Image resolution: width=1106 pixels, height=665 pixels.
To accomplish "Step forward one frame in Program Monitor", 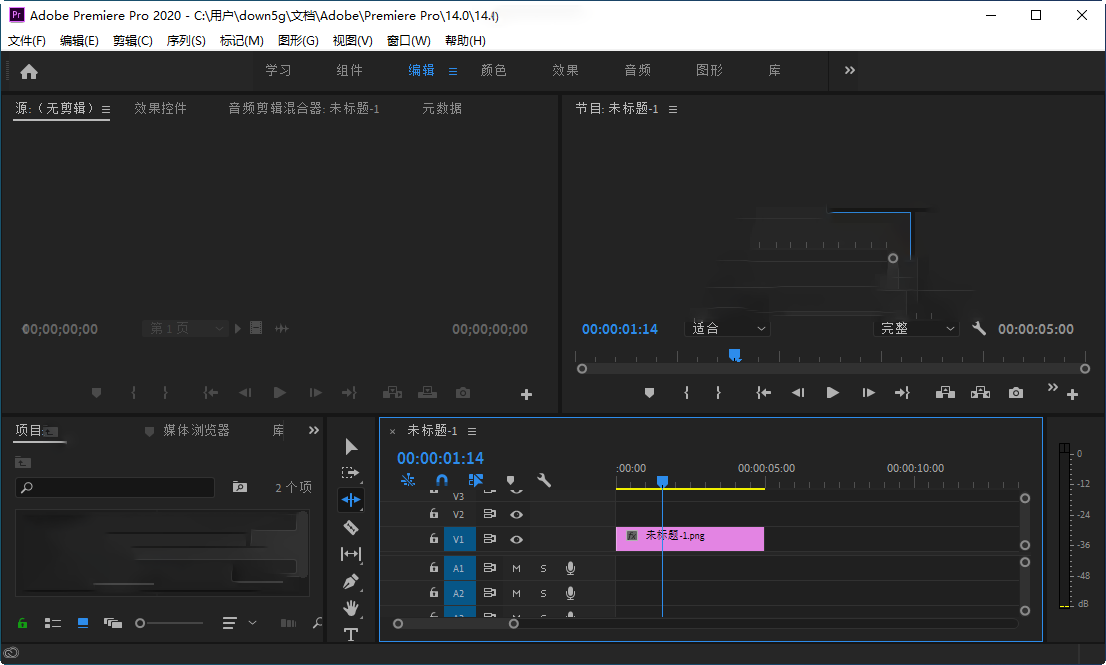I will pos(868,393).
